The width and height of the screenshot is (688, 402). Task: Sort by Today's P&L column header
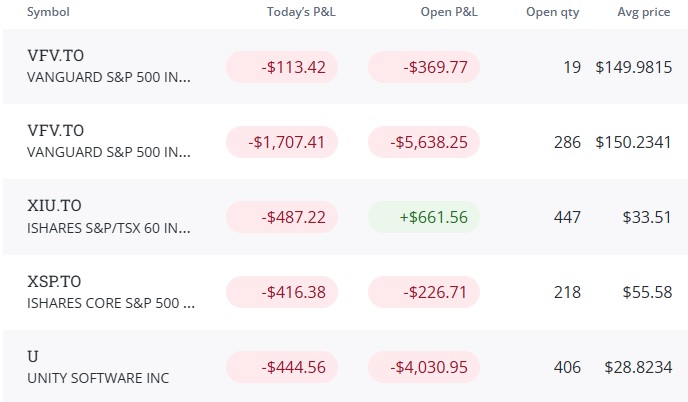tap(301, 12)
